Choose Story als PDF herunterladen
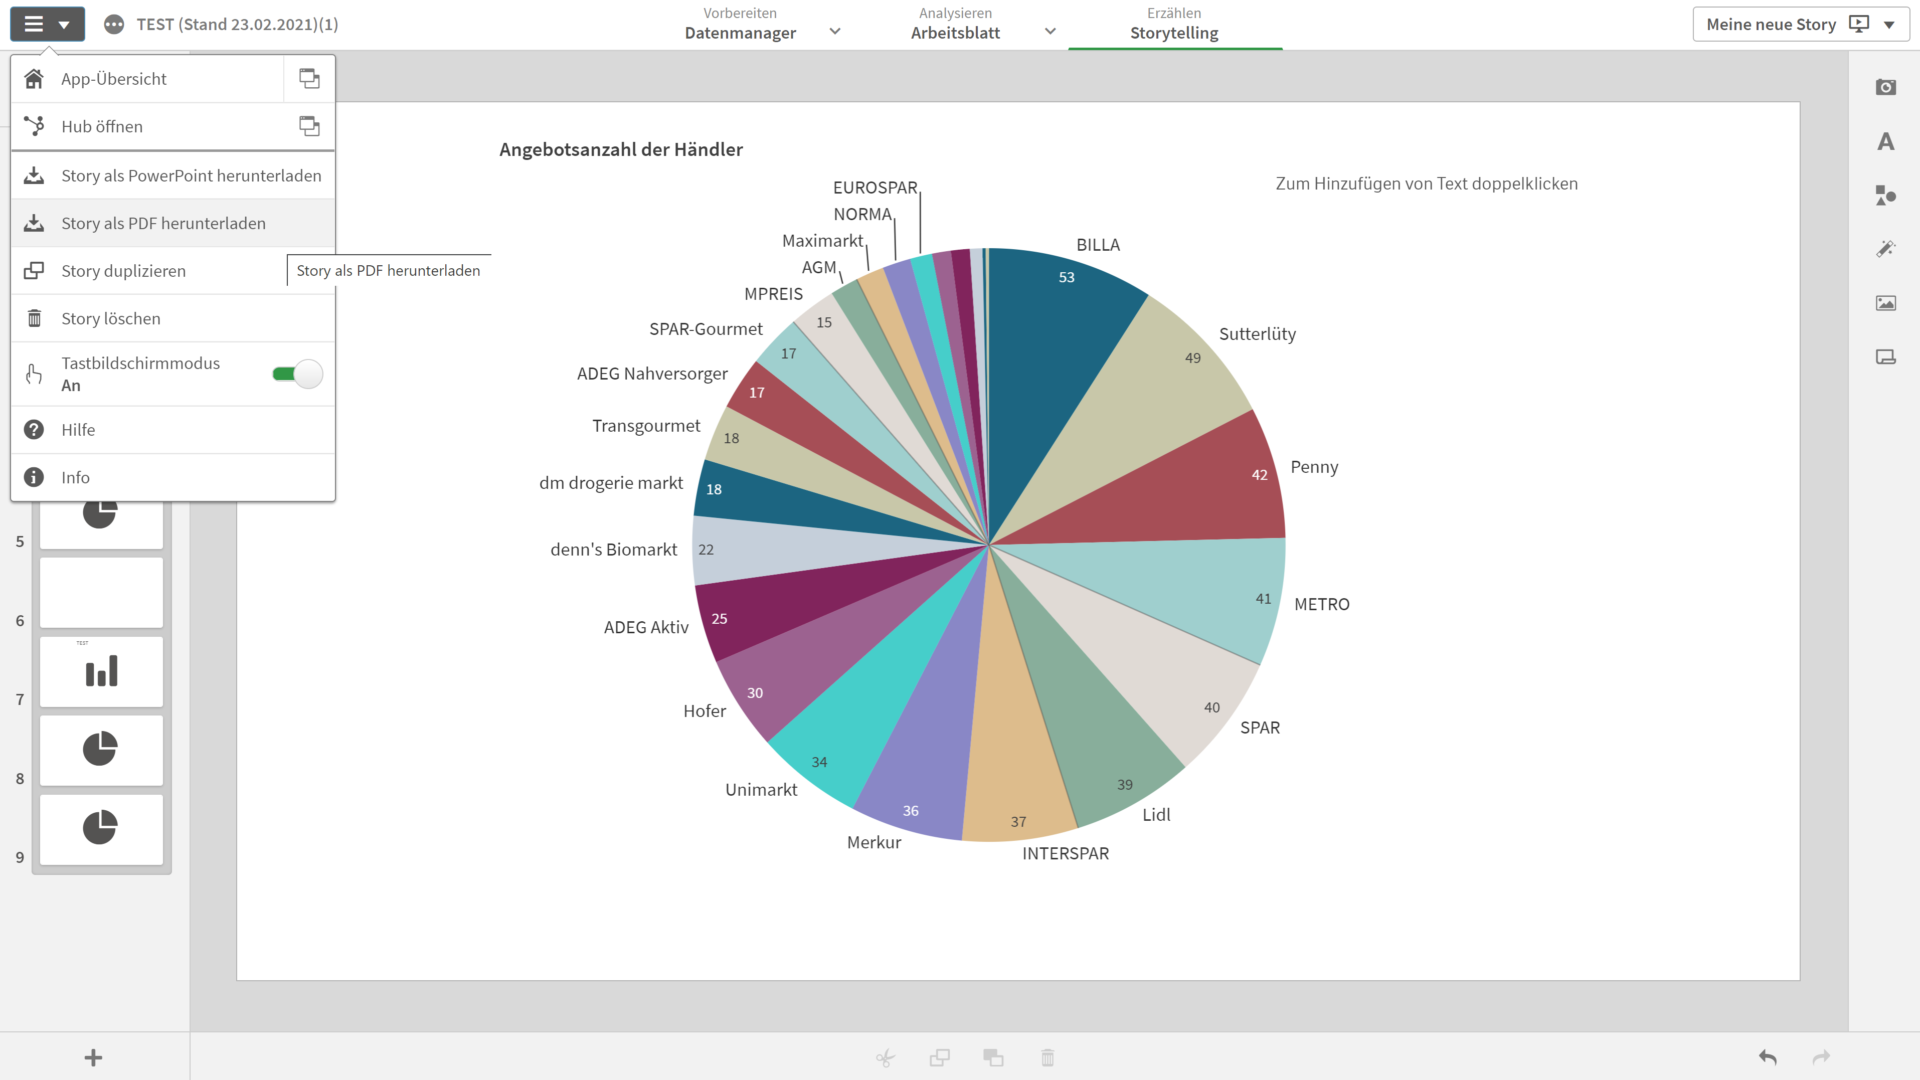 (172, 223)
